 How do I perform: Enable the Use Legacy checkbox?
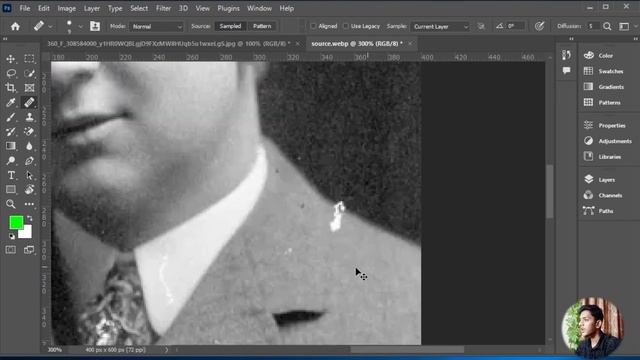point(346,26)
